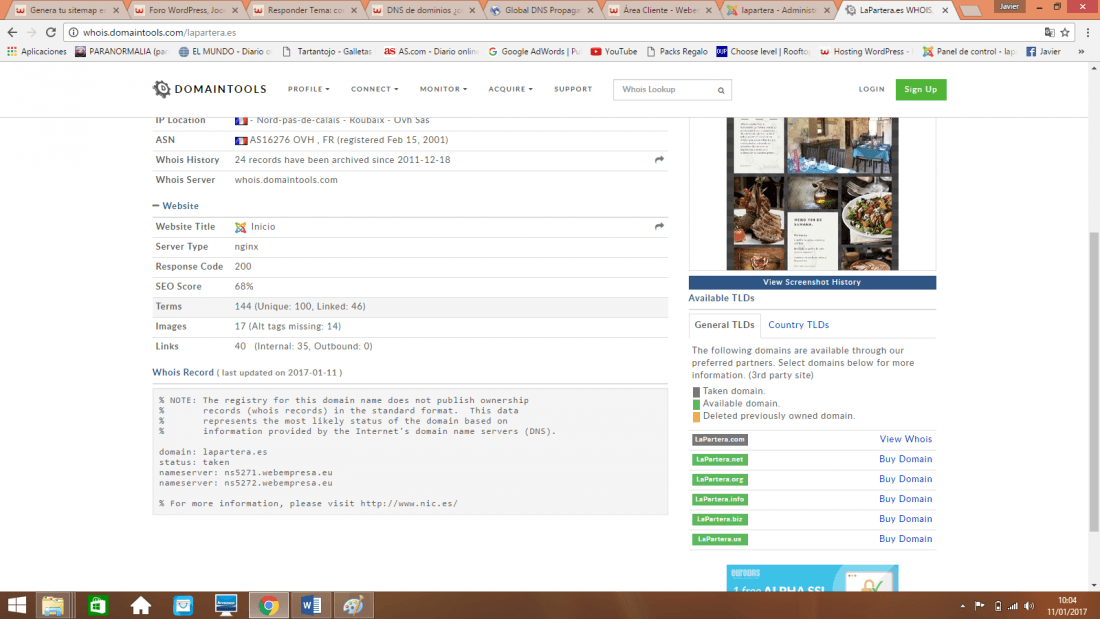Click Buy Domain for LaPartera.us
Image resolution: width=1100 pixels, height=619 pixels.
pos(906,539)
